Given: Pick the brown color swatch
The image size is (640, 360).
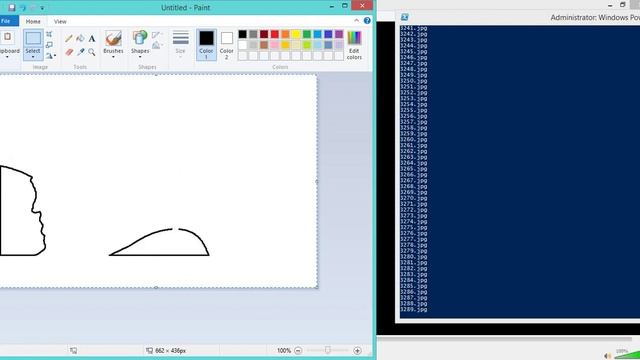Looking at the screenshot, I should pos(264,45).
